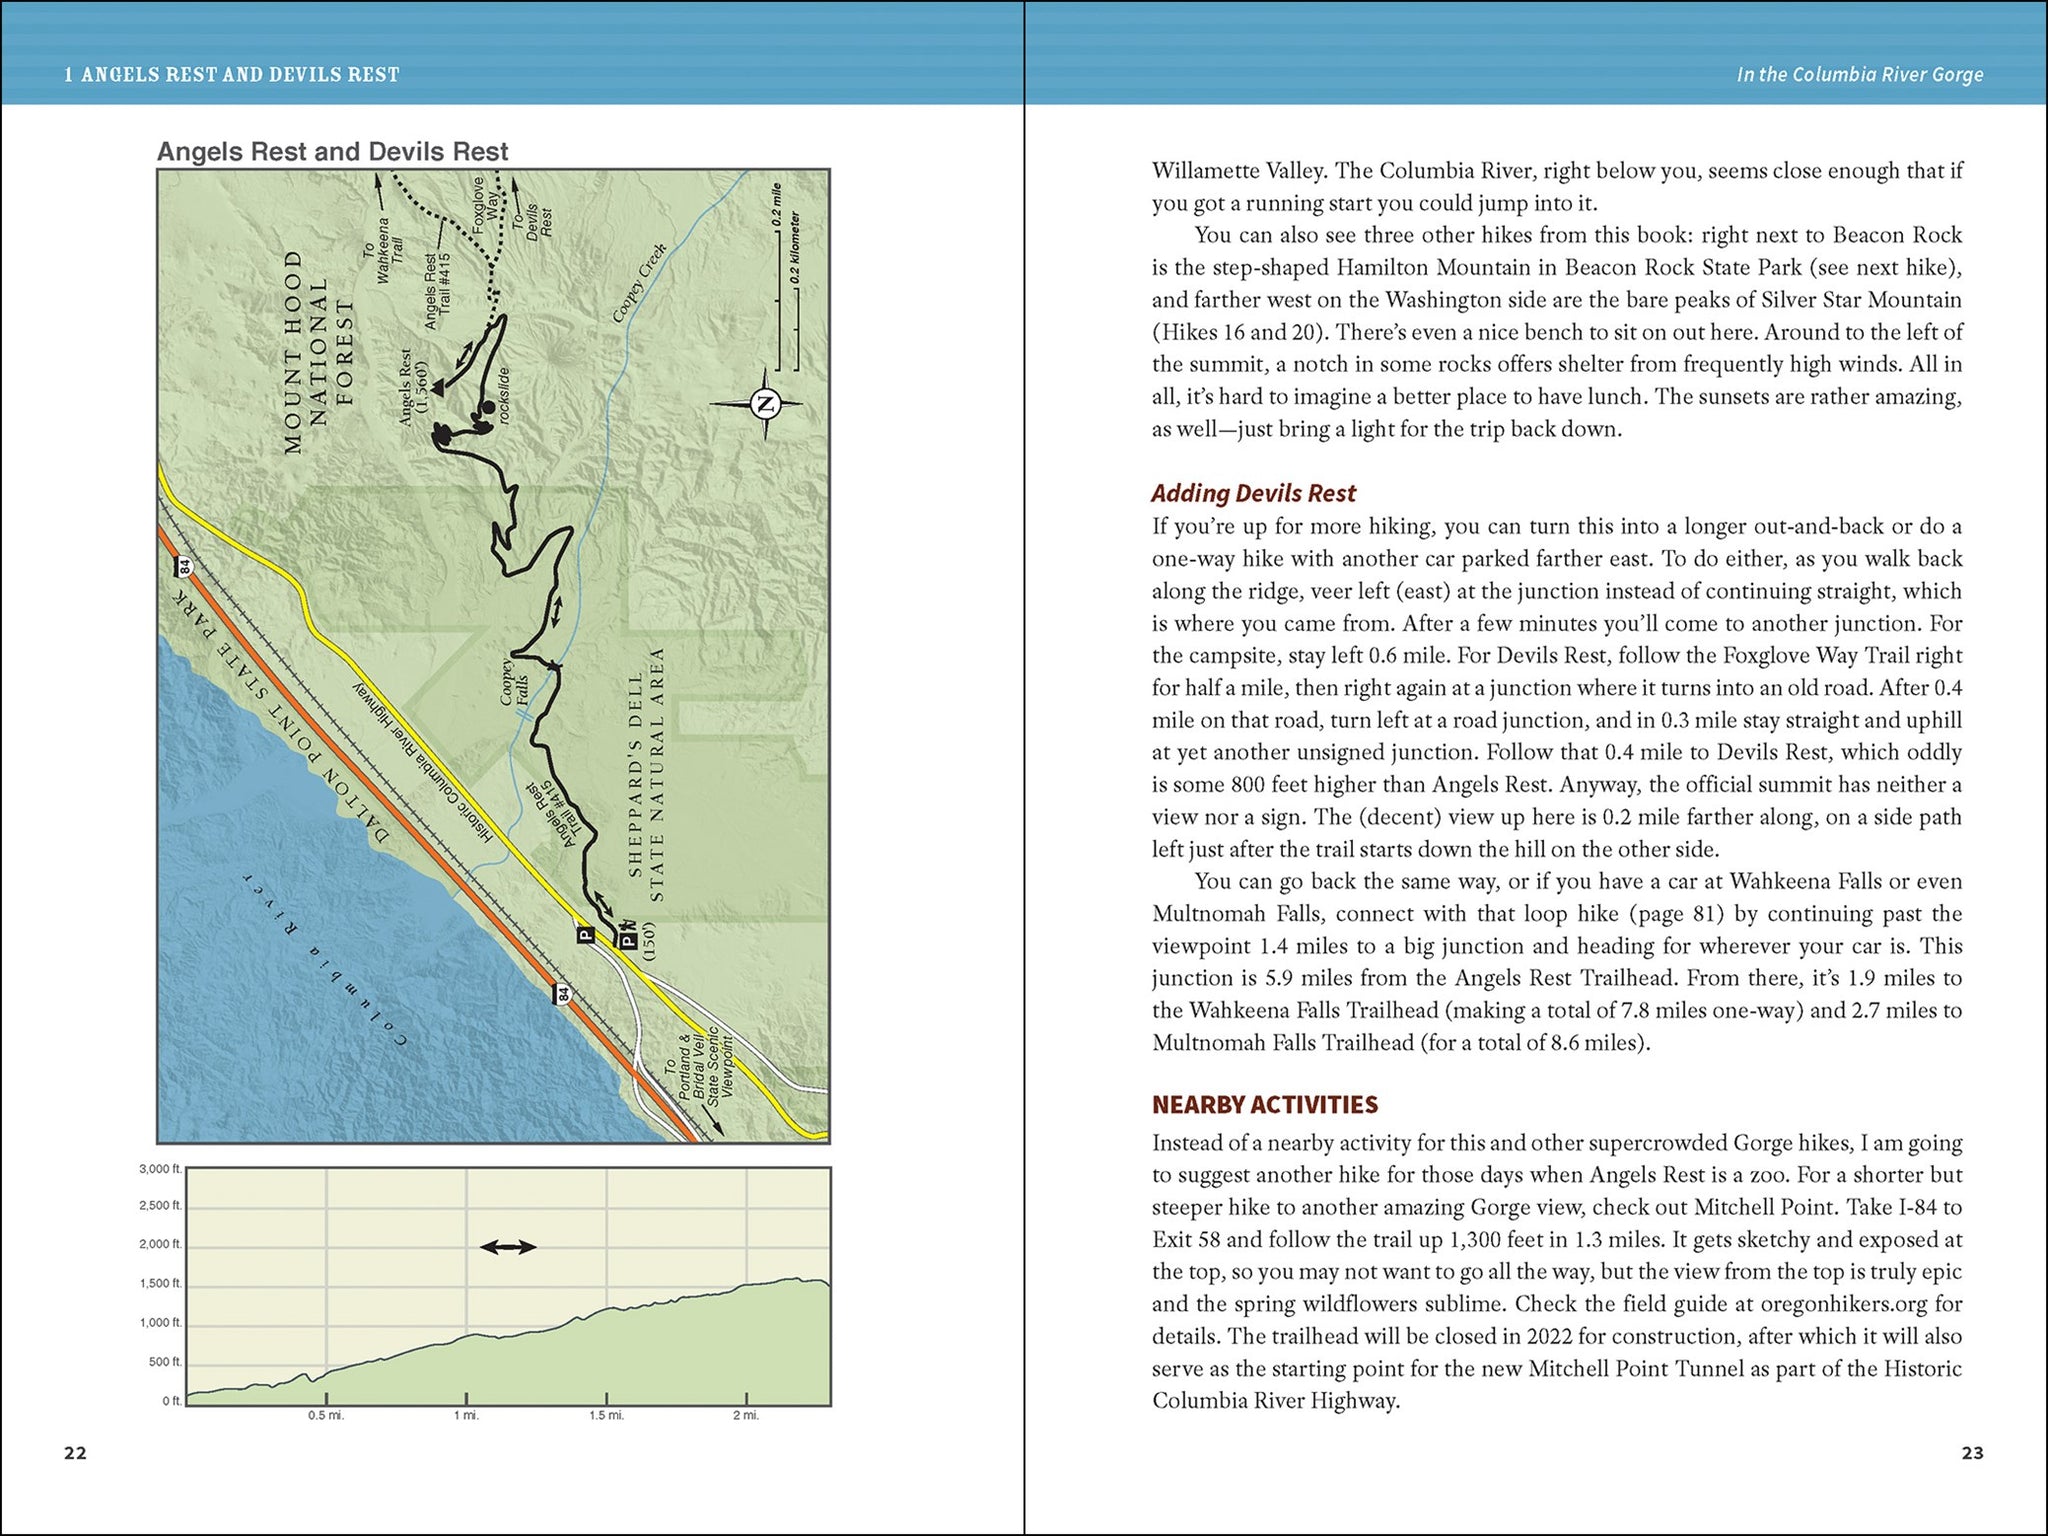Click the chapter header 1 Angels Rest and Devils Rest

[231, 75]
